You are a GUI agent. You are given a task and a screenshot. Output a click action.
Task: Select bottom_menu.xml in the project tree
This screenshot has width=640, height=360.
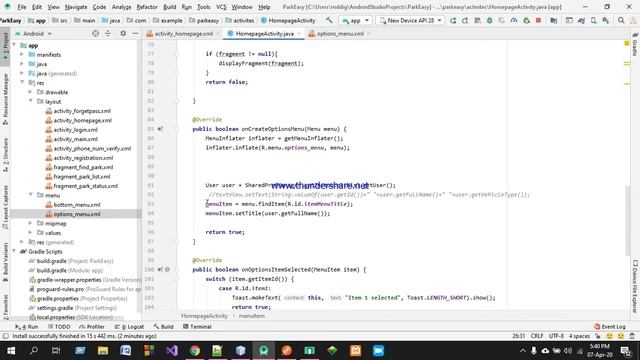pyautogui.click(x=77, y=204)
